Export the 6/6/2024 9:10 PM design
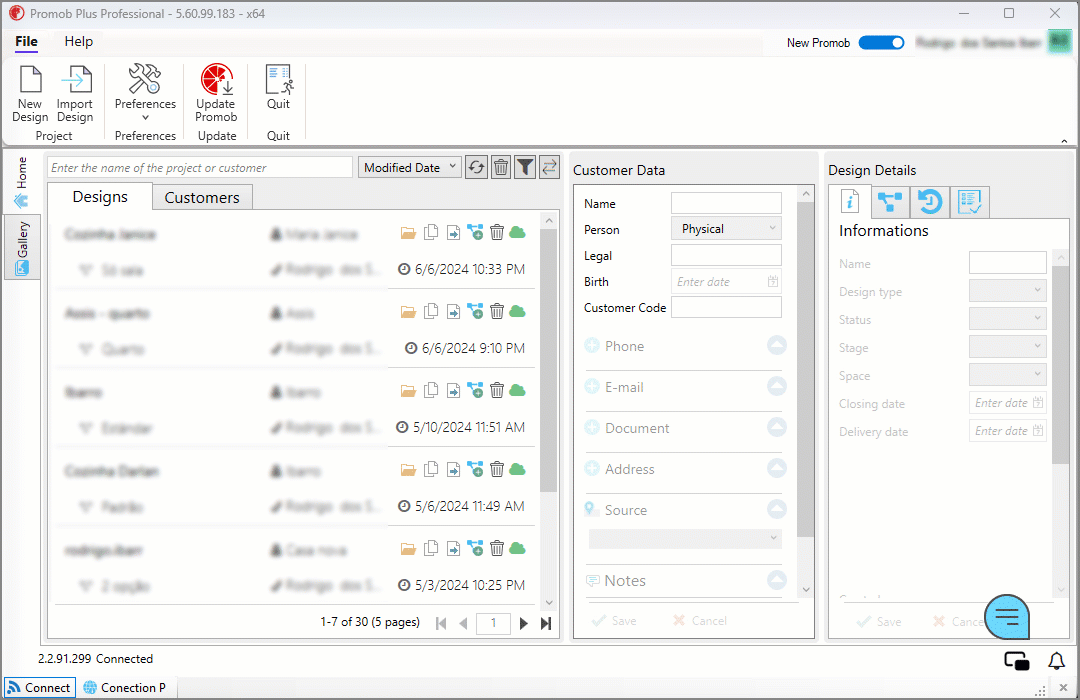The width and height of the screenshot is (1080, 700). pos(453,312)
